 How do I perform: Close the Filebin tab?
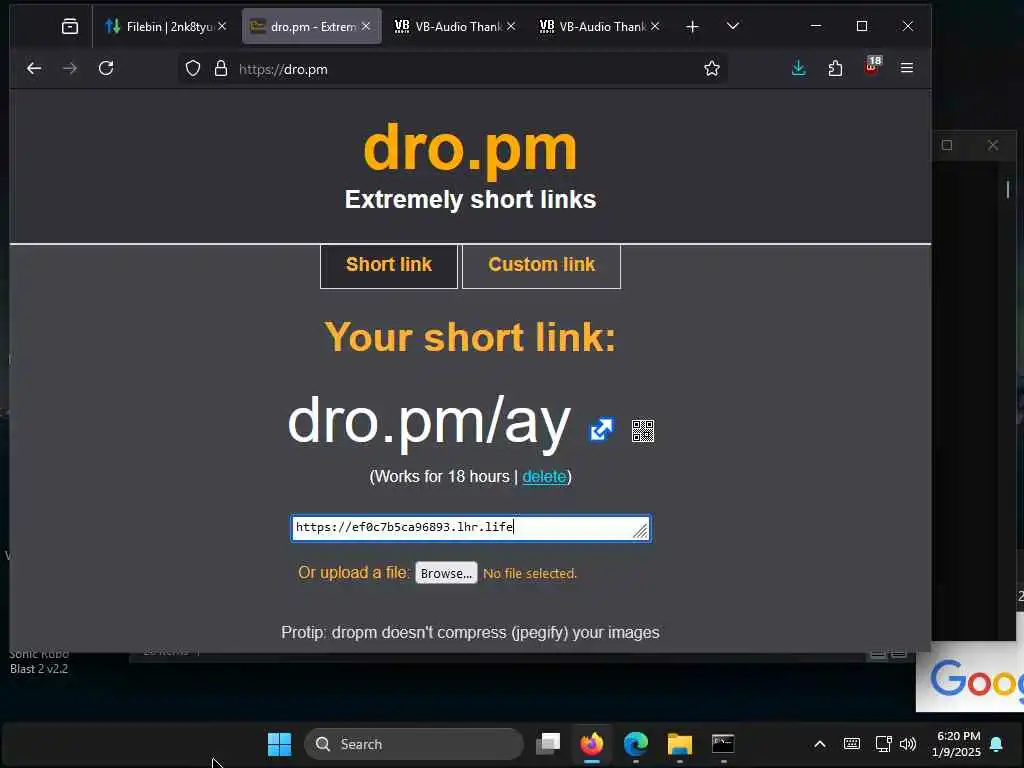(x=222, y=26)
